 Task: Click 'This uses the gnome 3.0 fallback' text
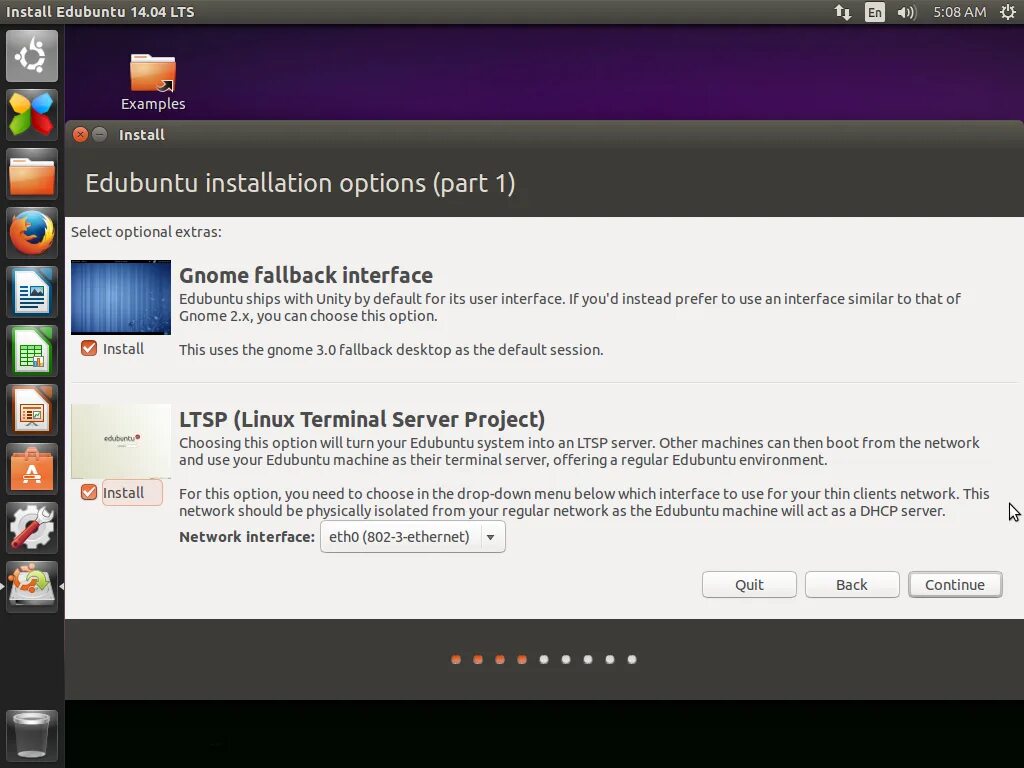click(391, 350)
